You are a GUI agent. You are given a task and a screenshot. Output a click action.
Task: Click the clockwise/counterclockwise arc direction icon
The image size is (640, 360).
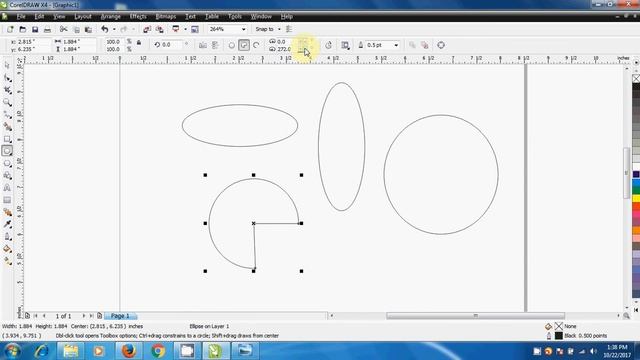point(329,45)
